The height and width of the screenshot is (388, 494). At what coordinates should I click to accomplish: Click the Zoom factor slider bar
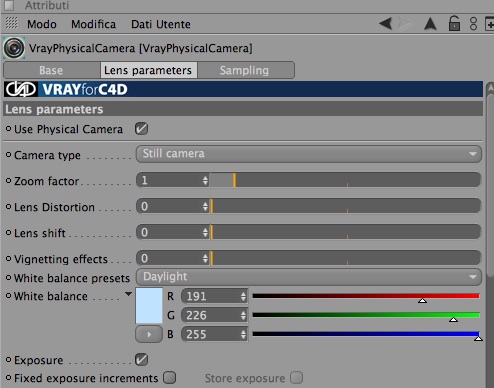point(345,180)
